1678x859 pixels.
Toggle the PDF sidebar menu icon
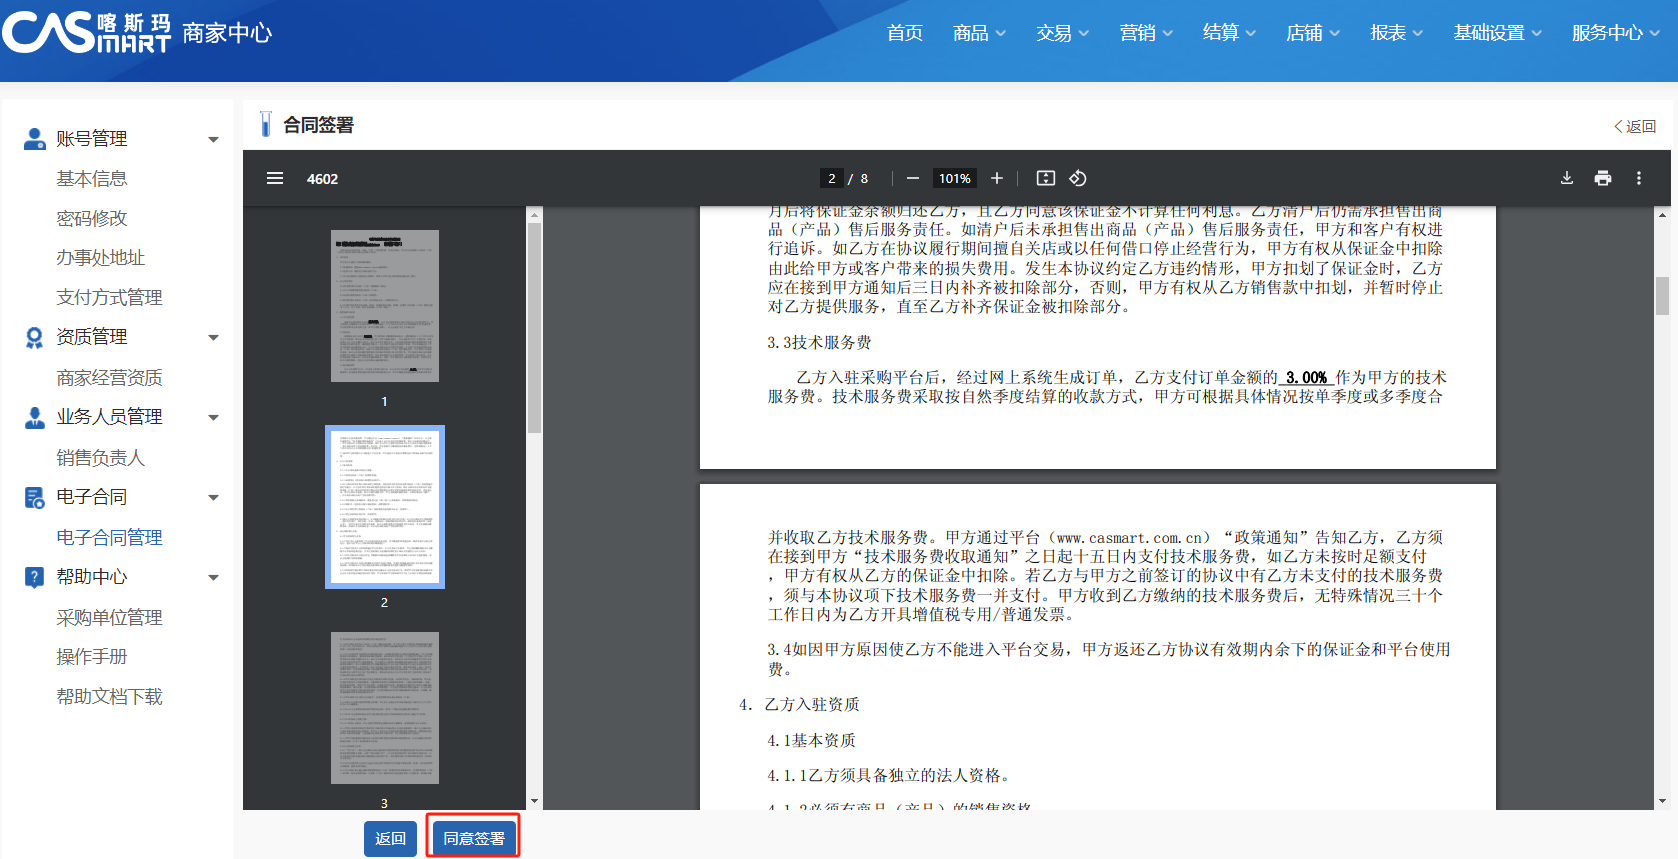[x=275, y=178]
